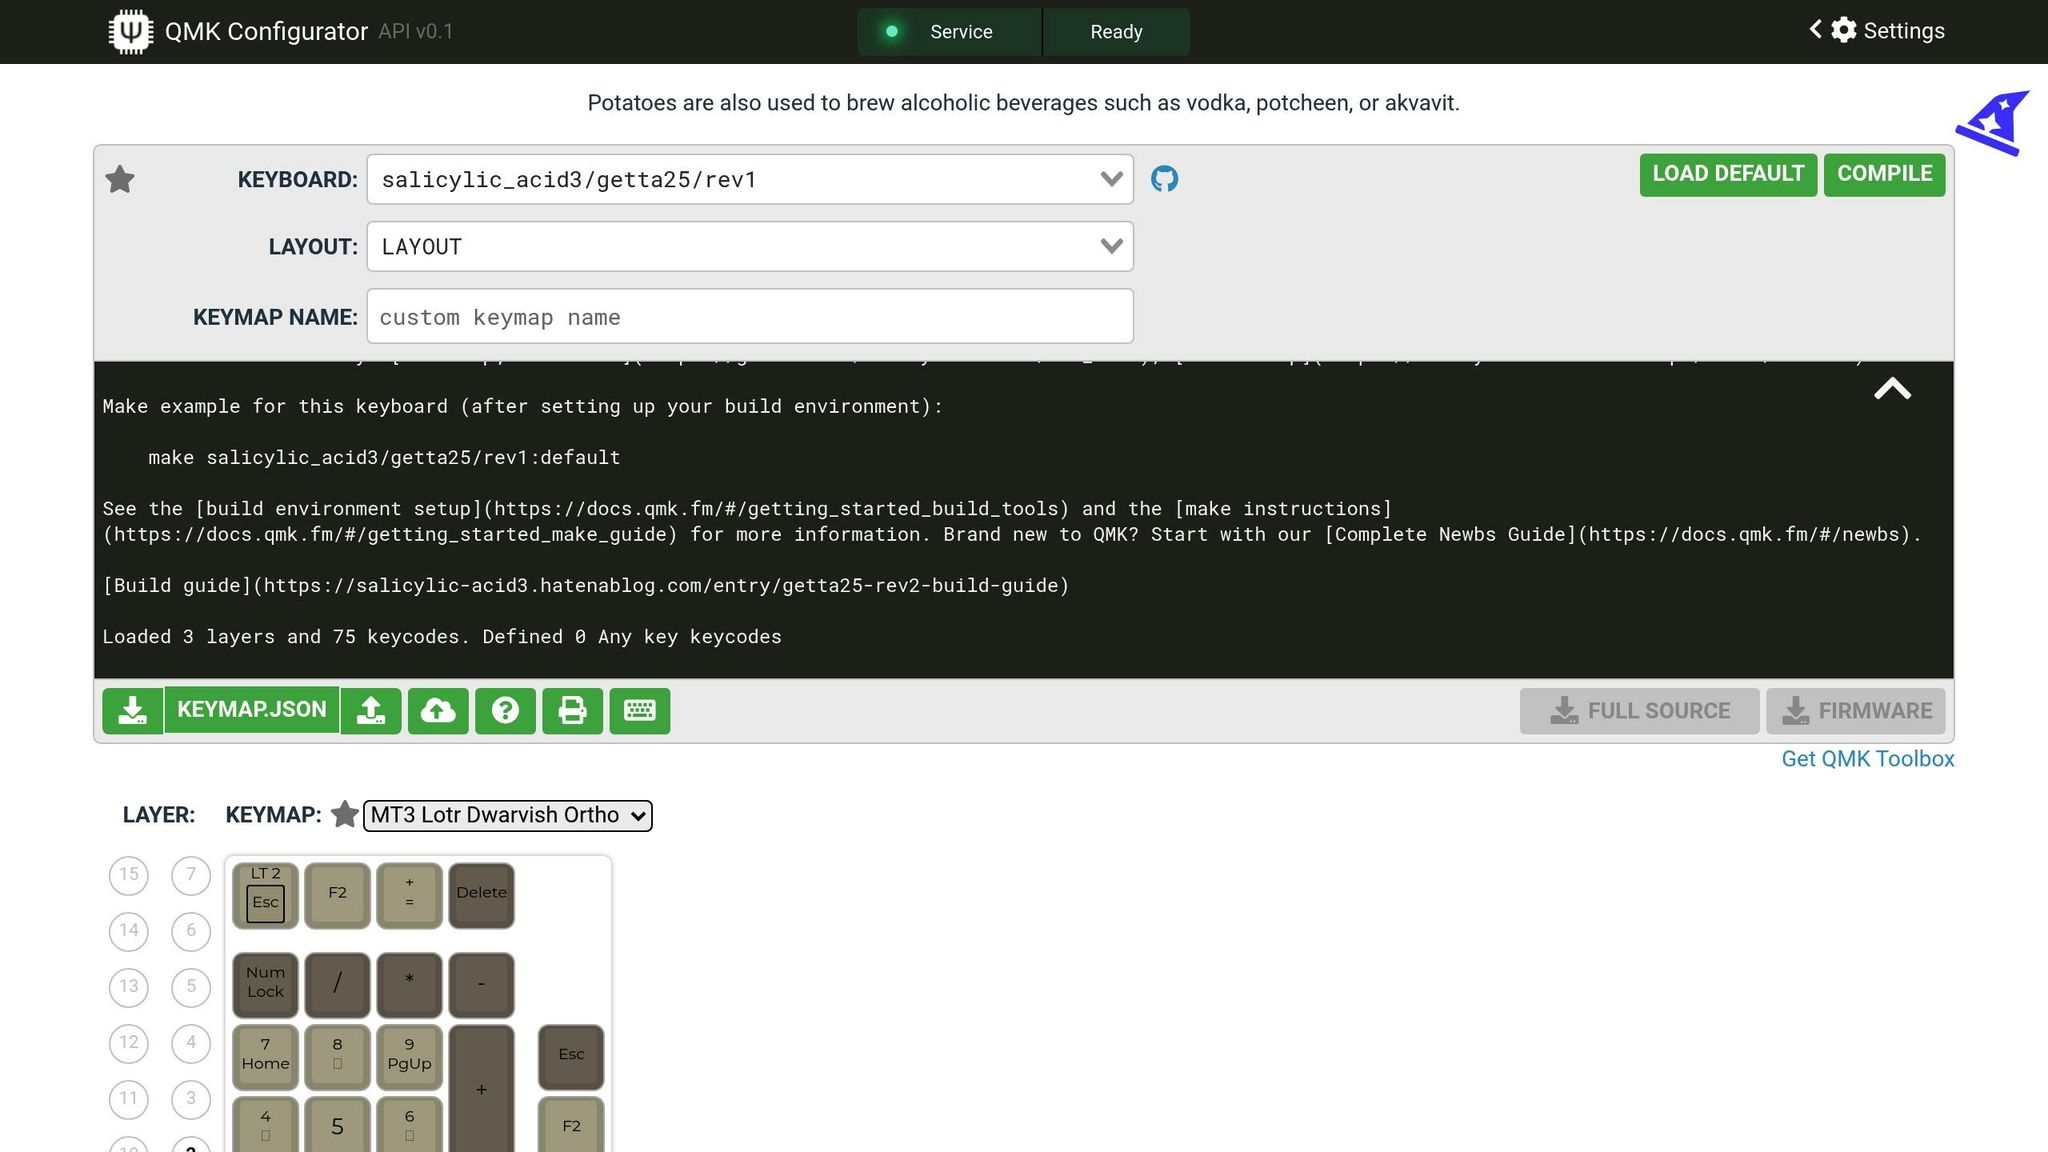Print the keymap with the printer icon
Screen dimensions: 2048x1152
[x=572, y=710]
